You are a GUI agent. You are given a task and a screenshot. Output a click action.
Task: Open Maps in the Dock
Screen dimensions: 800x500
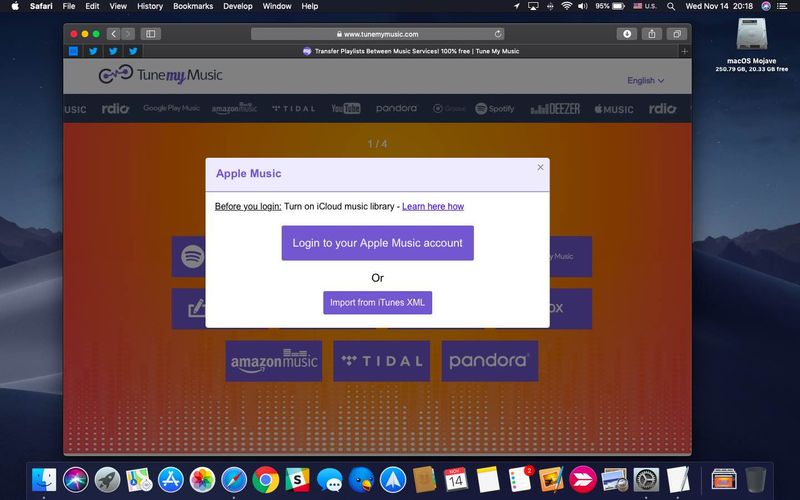139,480
